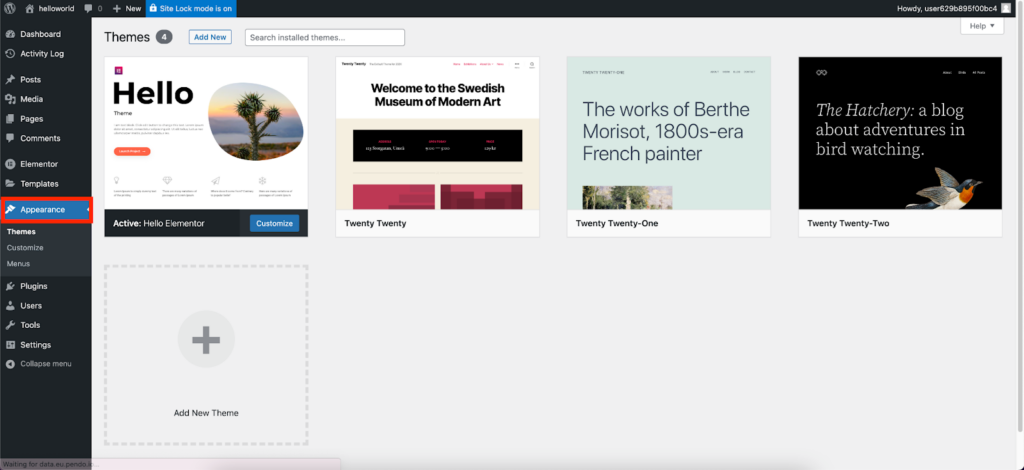The height and width of the screenshot is (470, 1024).
Task: Click the large plus icon to add theme
Action: pos(206,340)
